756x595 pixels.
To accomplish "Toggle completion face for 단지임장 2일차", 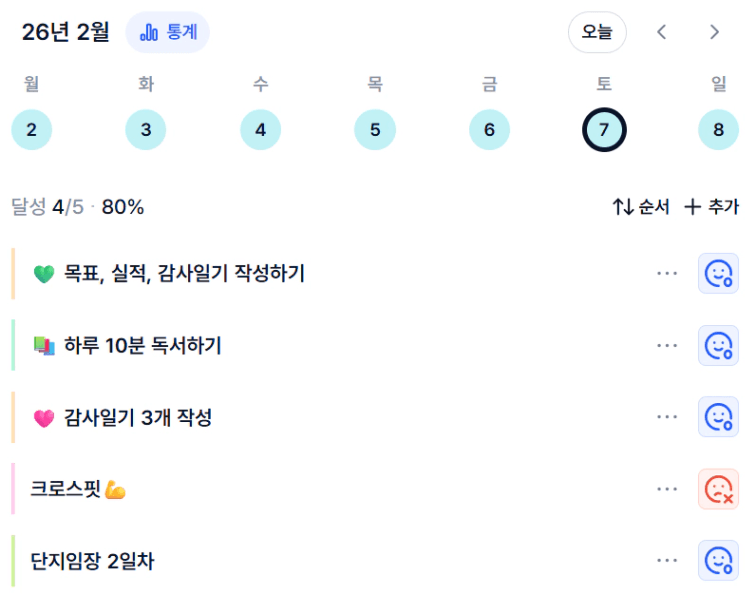I will click(x=718, y=561).
